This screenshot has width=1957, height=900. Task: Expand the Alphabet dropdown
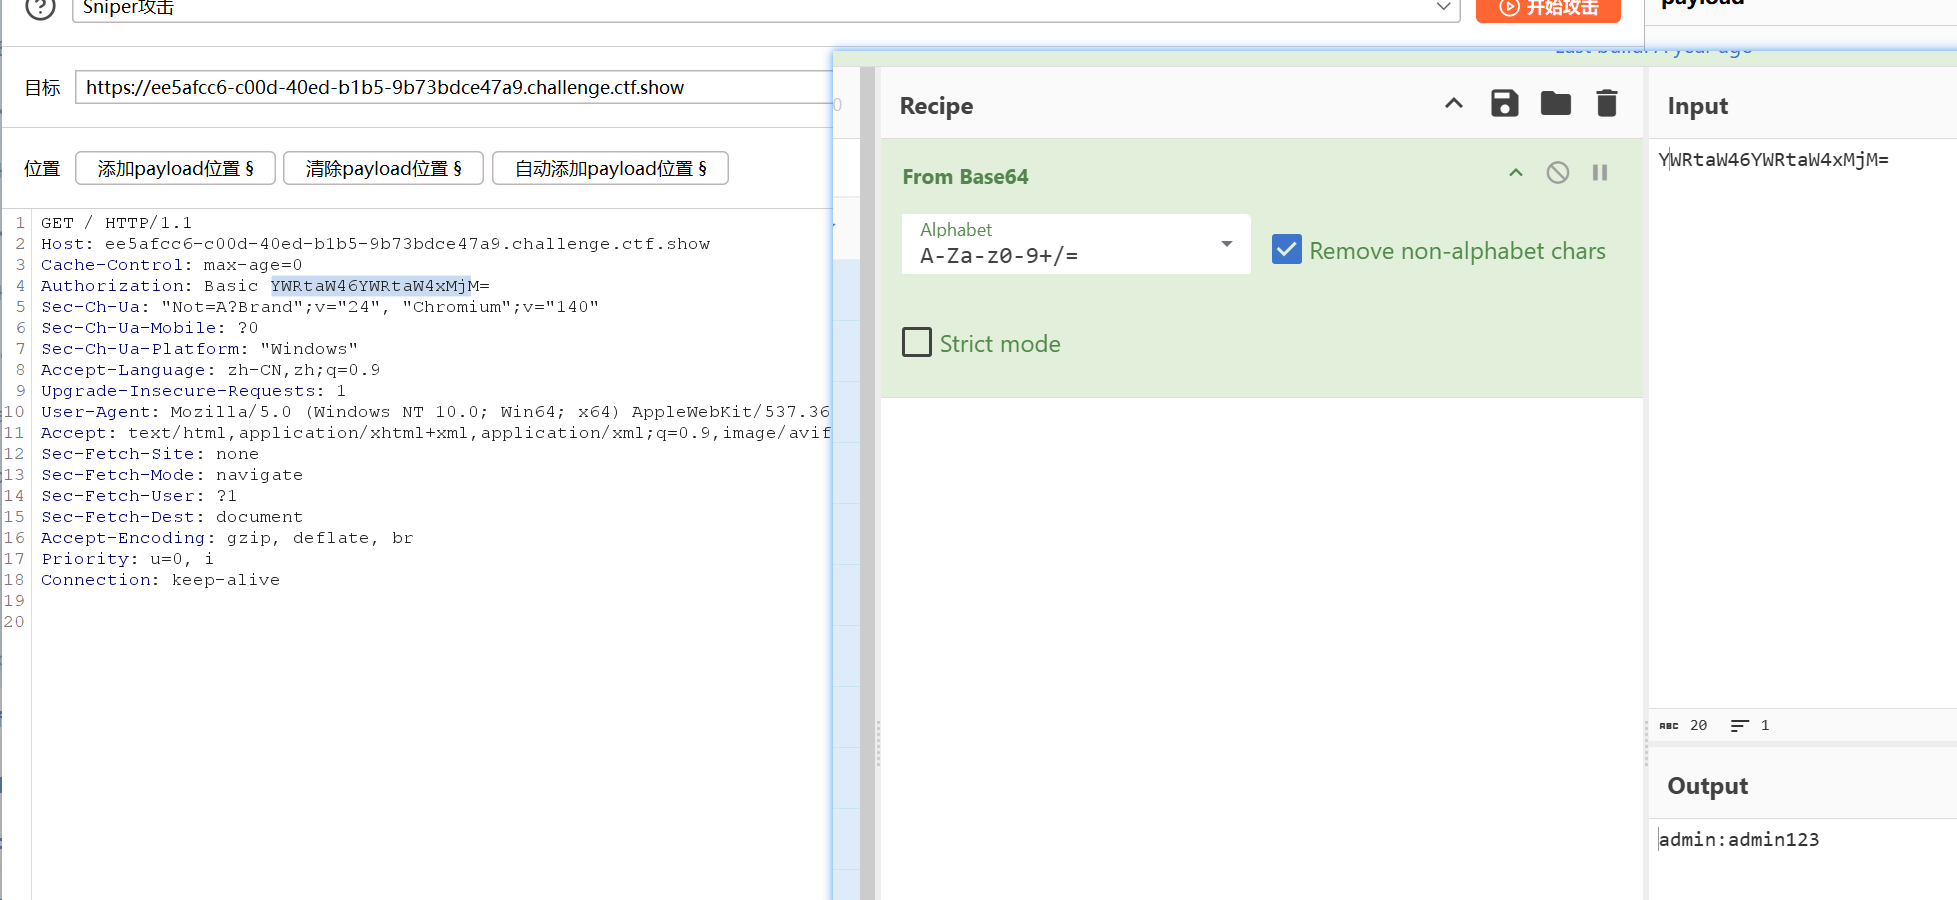click(x=1226, y=244)
